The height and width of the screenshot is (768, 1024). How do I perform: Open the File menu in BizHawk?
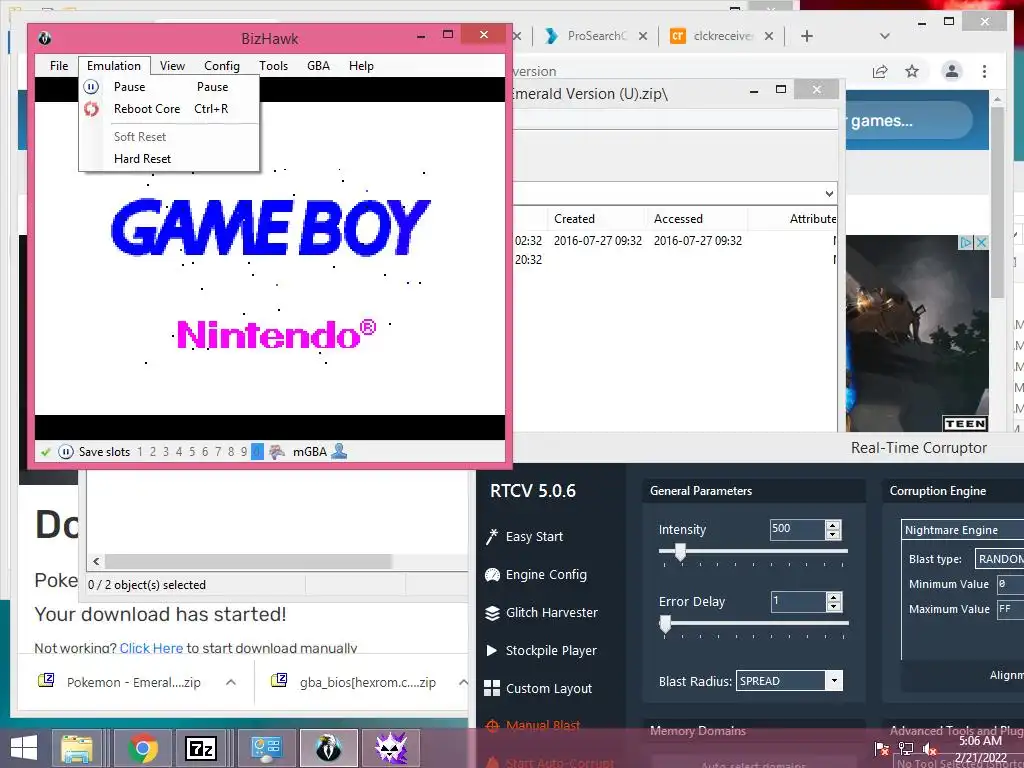tap(59, 66)
